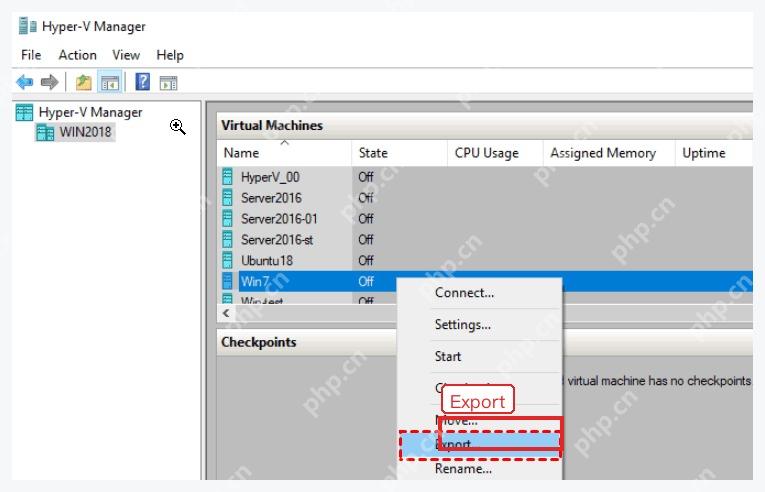
Task: Select the Win7 virtual machine name
Action: point(255,281)
